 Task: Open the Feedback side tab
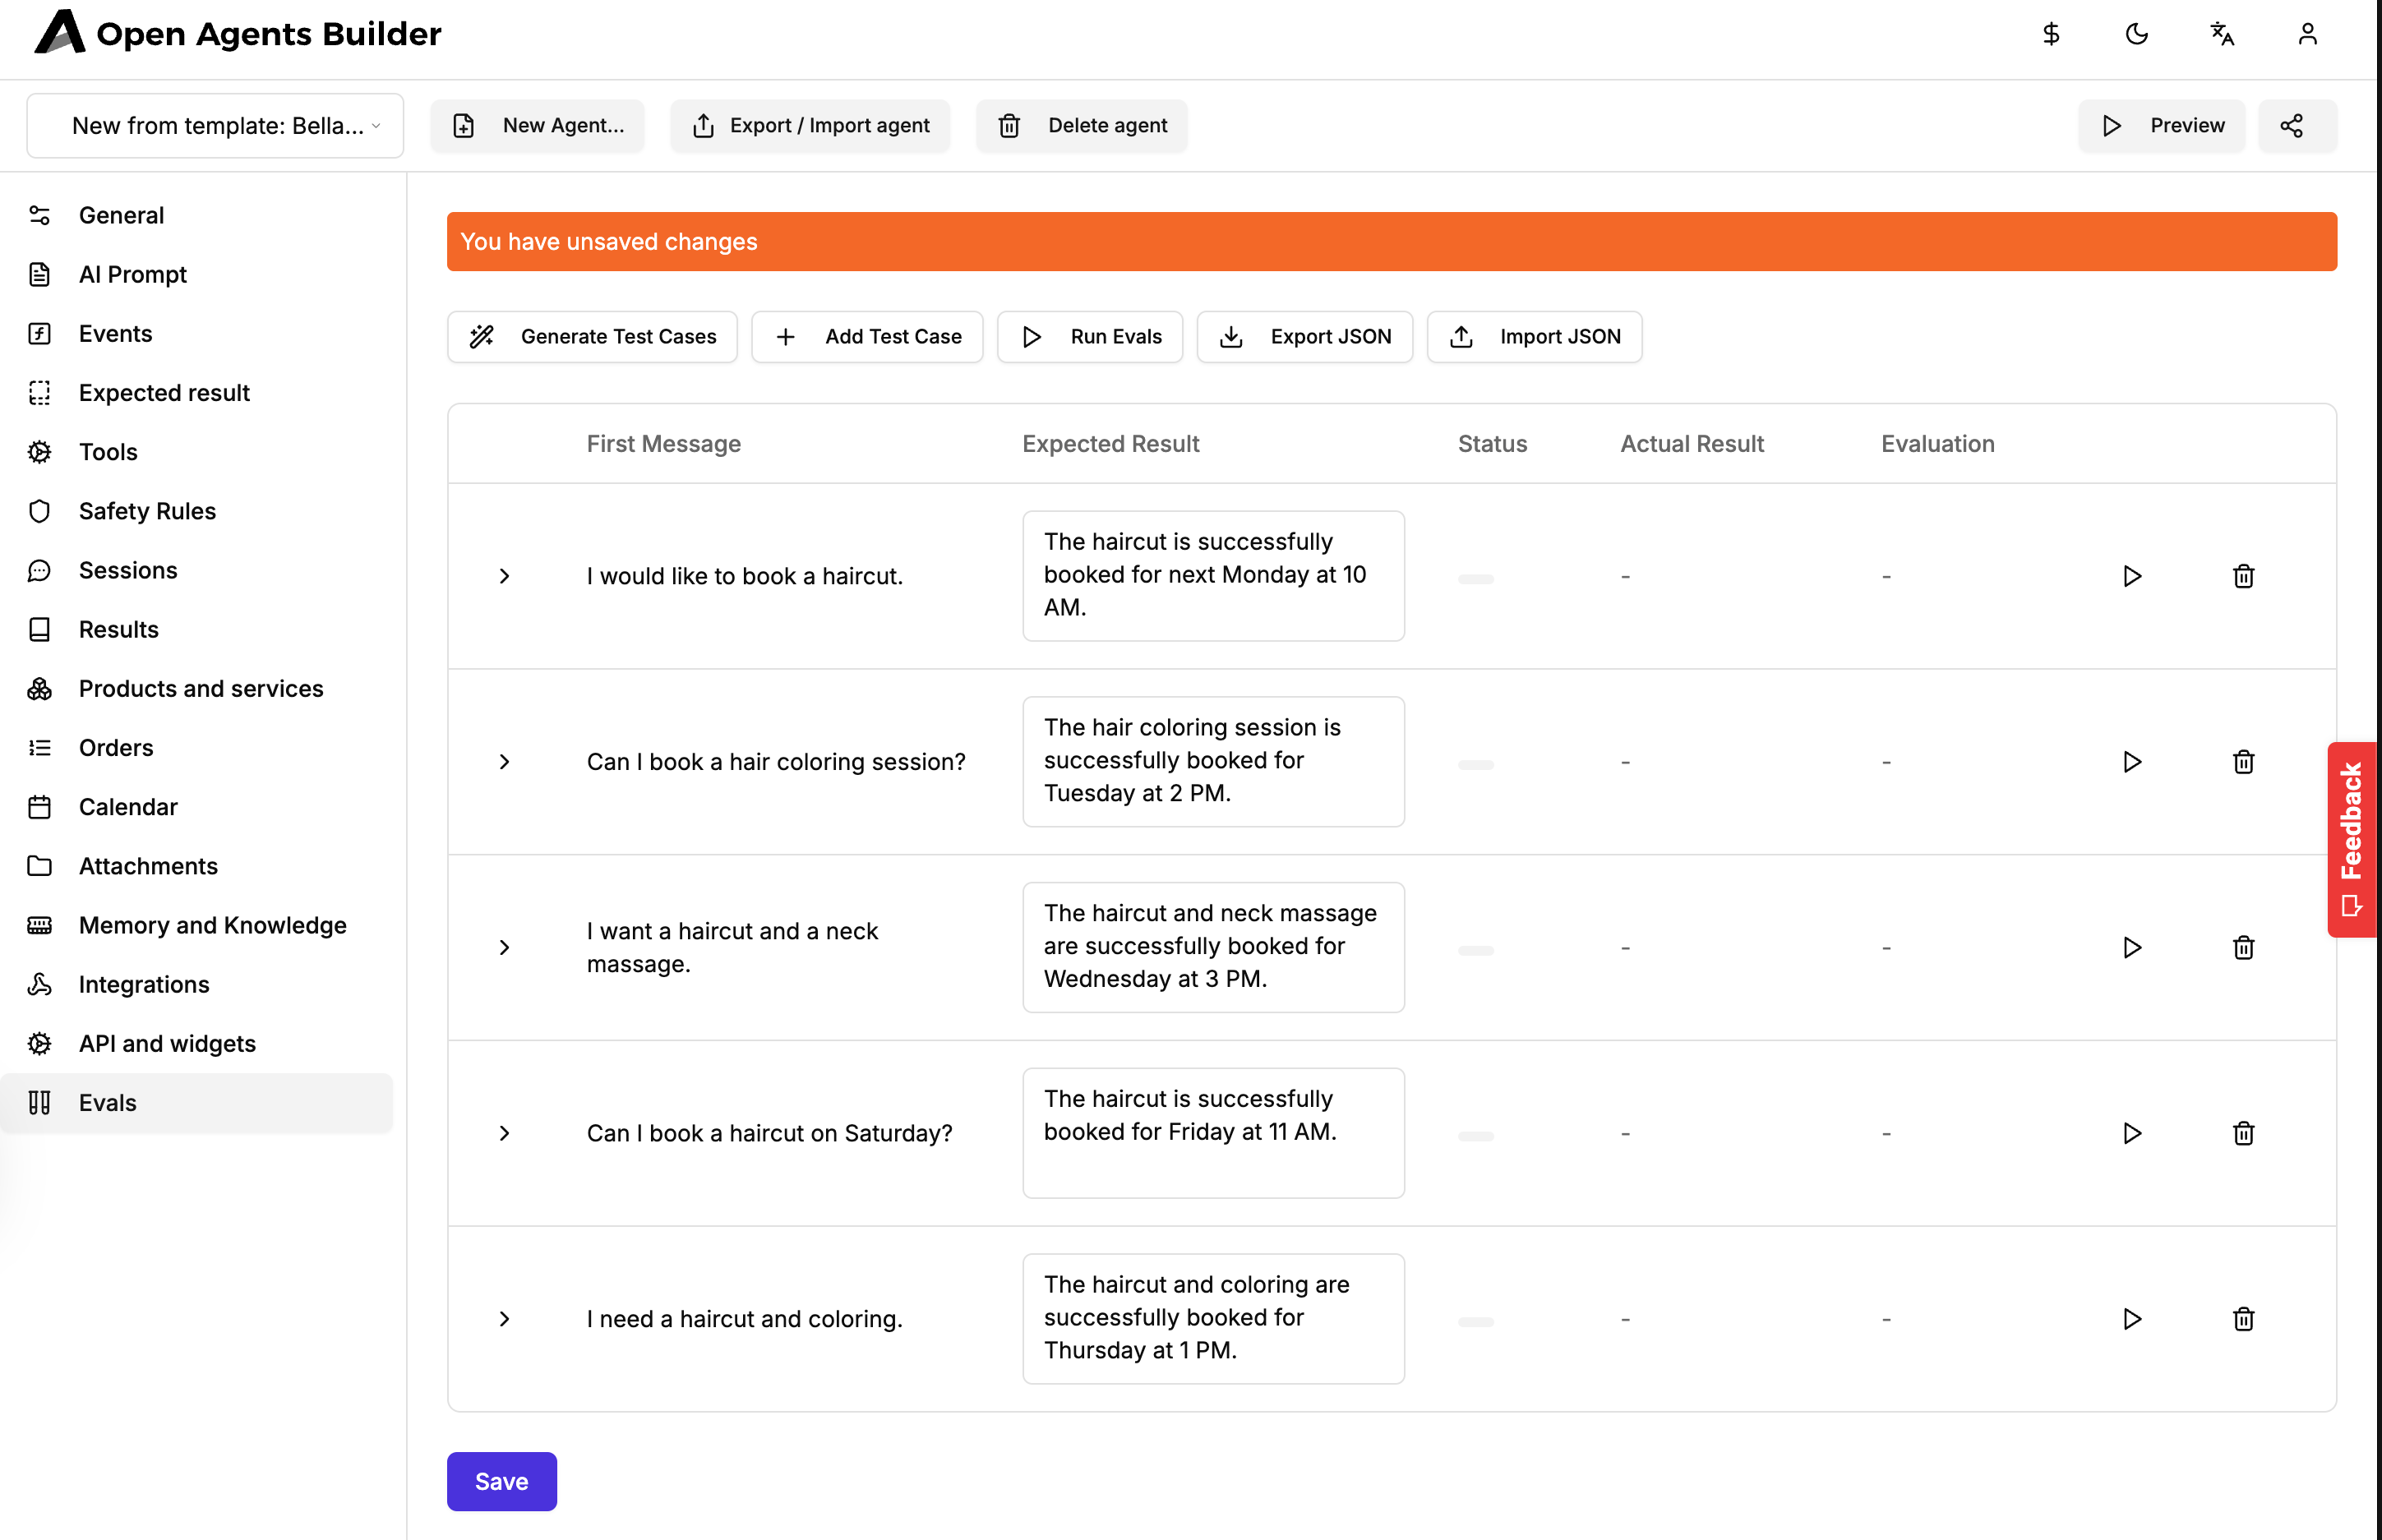[x=2352, y=839]
